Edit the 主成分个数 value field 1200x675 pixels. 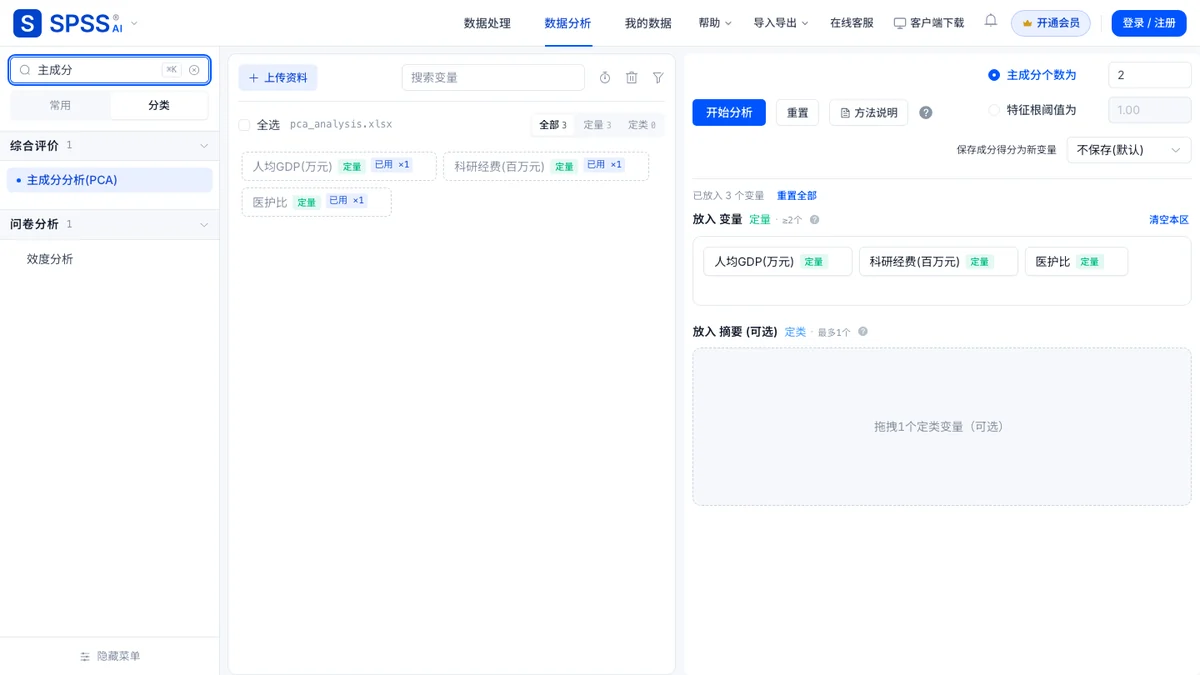(x=1150, y=75)
